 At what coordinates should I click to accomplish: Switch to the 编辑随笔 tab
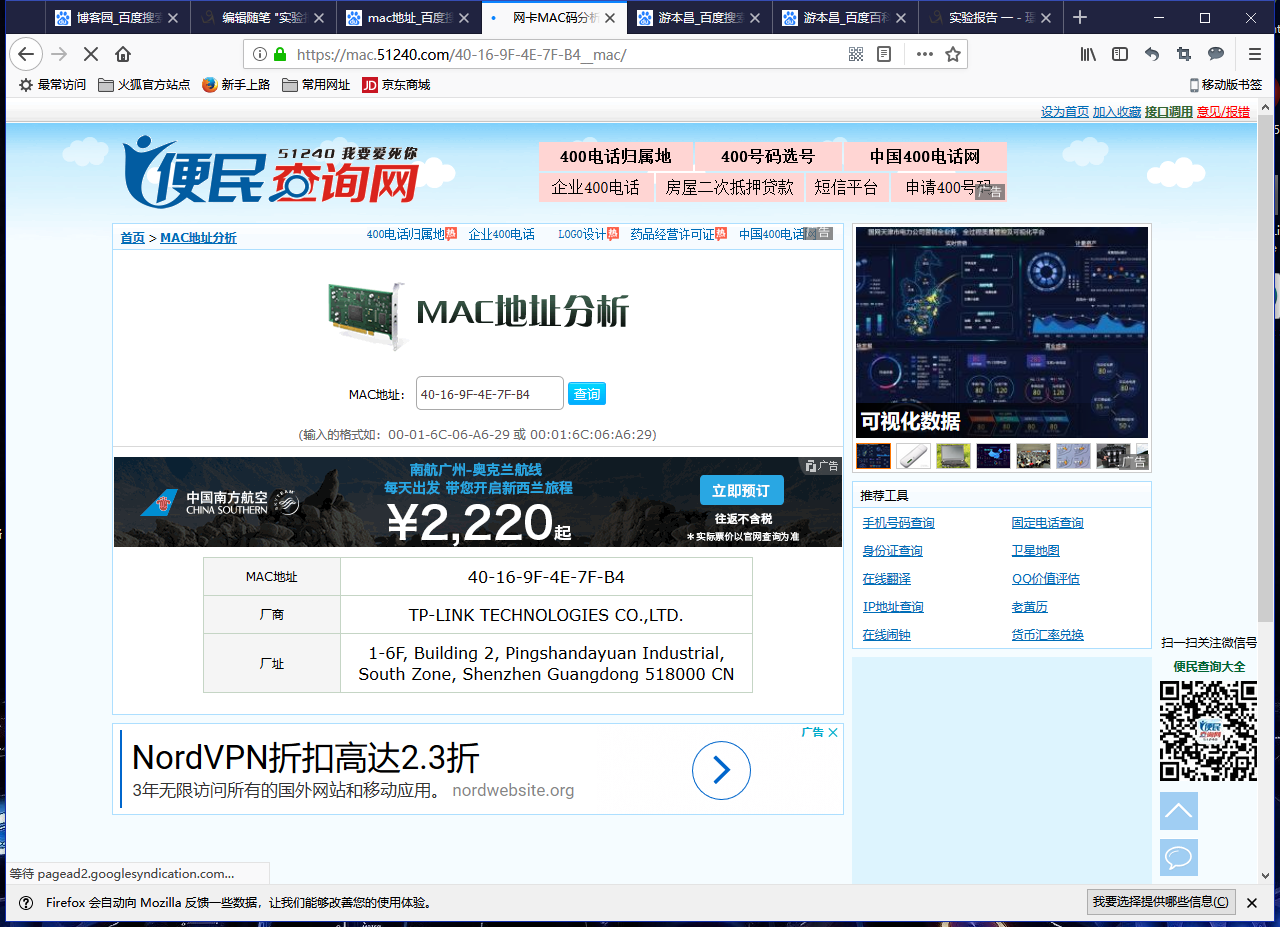(x=263, y=18)
